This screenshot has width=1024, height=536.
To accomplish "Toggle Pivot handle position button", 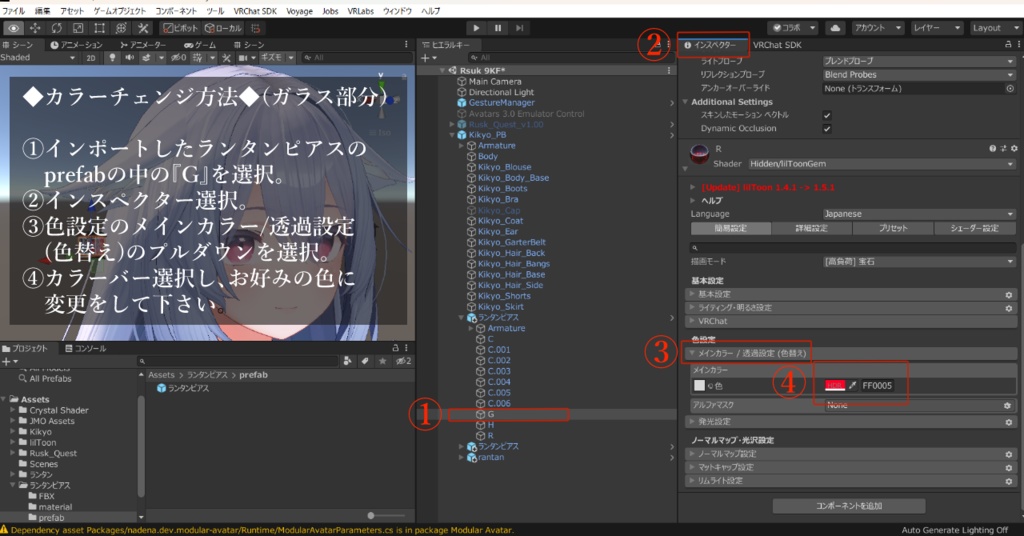I will 180,28.
